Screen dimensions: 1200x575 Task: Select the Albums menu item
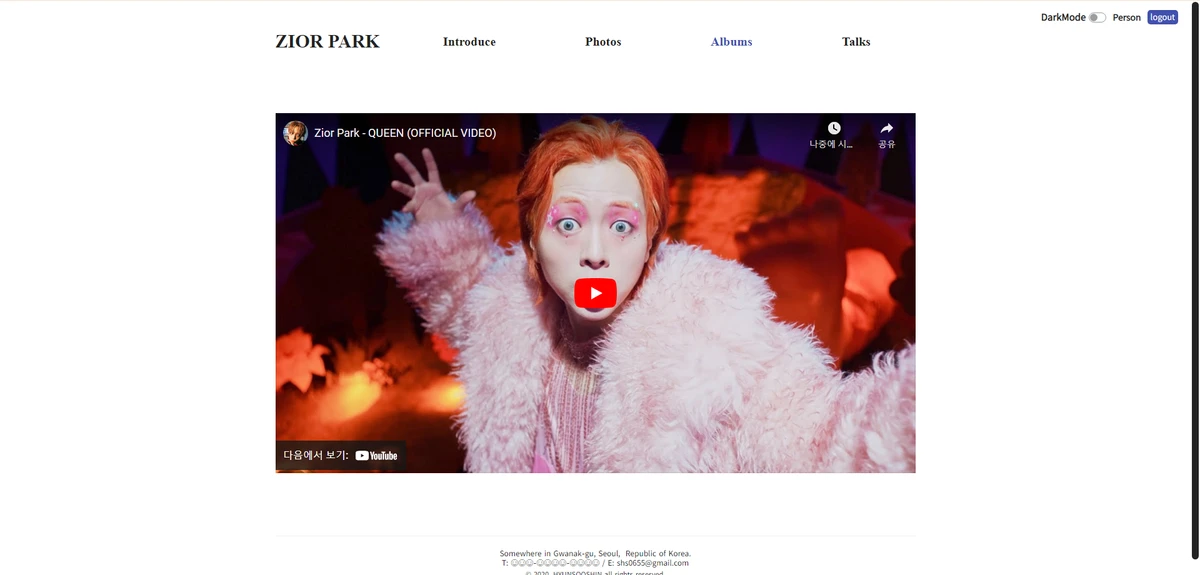coord(731,42)
